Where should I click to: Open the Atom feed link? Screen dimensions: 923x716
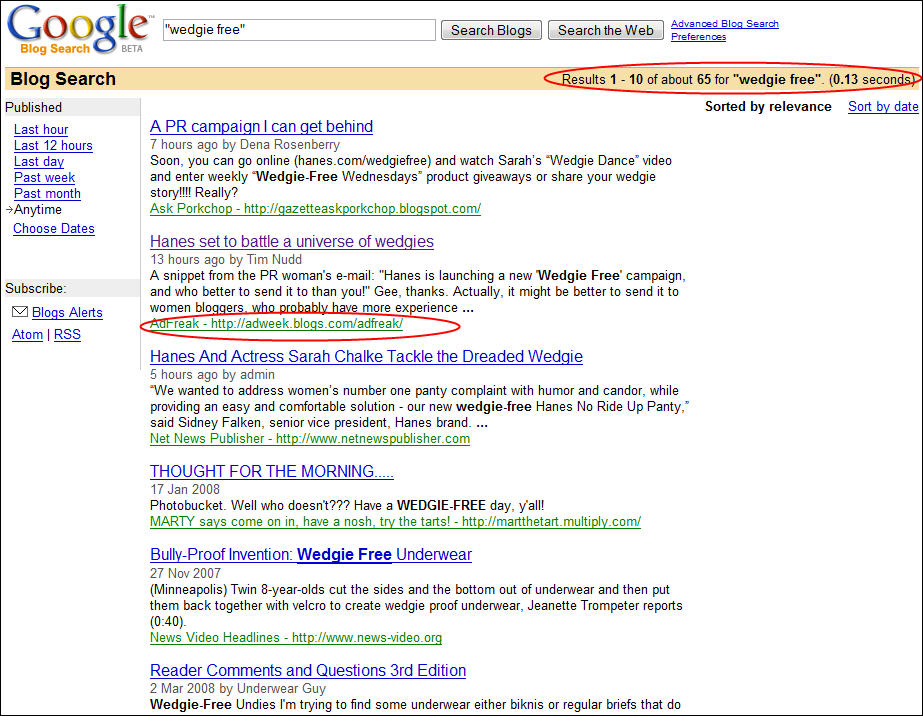tap(27, 334)
